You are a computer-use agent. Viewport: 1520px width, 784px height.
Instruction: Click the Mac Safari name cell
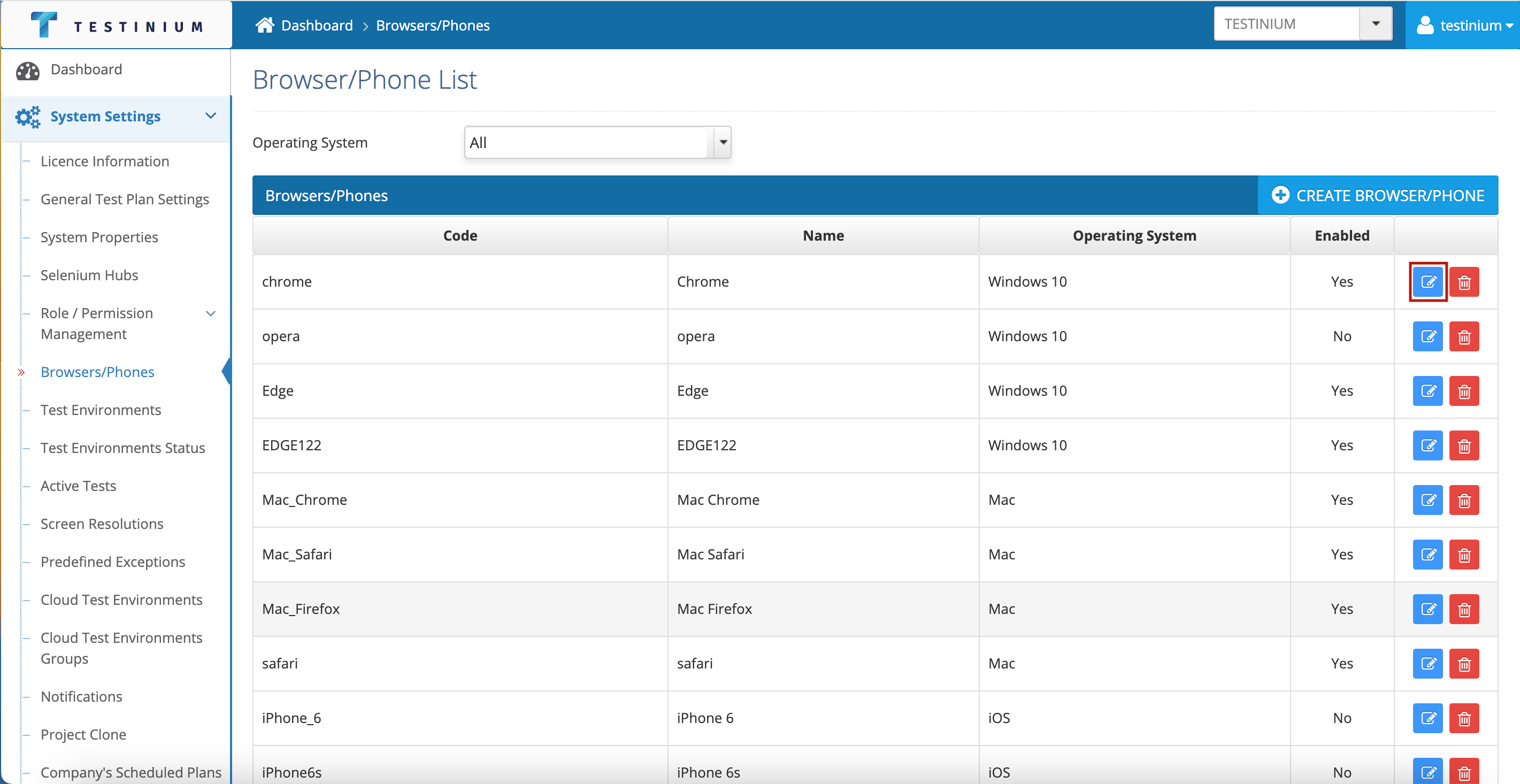pos(823,554)
